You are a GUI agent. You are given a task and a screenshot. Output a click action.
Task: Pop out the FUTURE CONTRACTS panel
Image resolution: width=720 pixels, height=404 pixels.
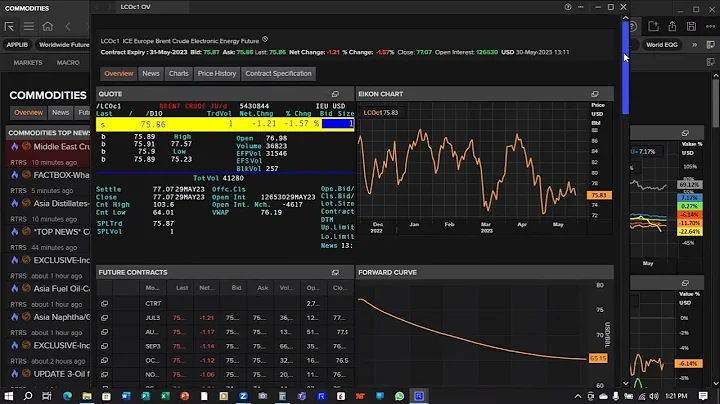(335, 272)
